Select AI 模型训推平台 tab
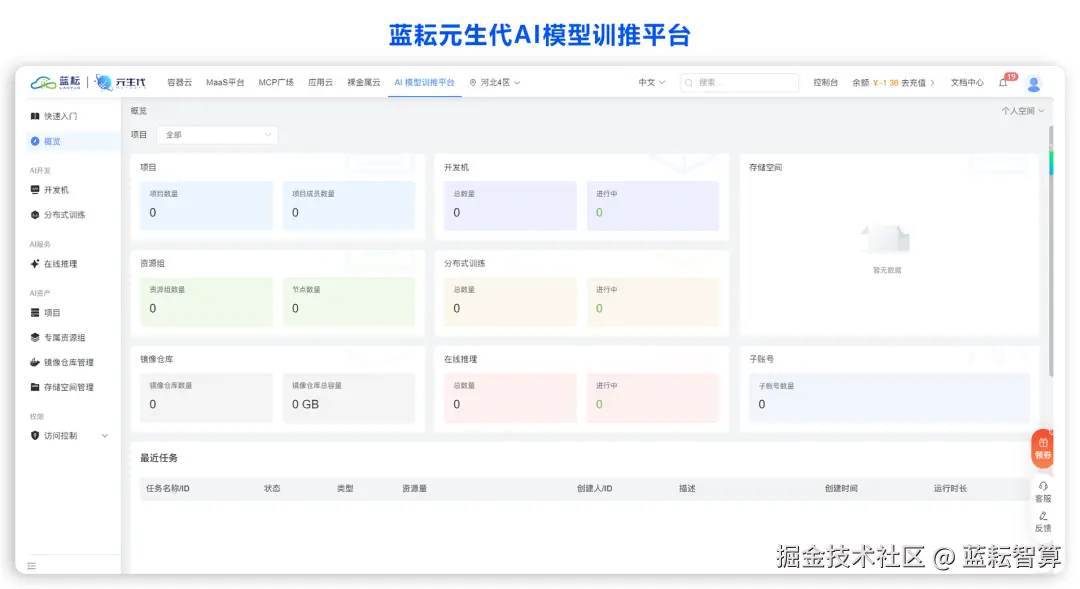The width and height of the screenshot is (1080, 589). pos(424,83)
